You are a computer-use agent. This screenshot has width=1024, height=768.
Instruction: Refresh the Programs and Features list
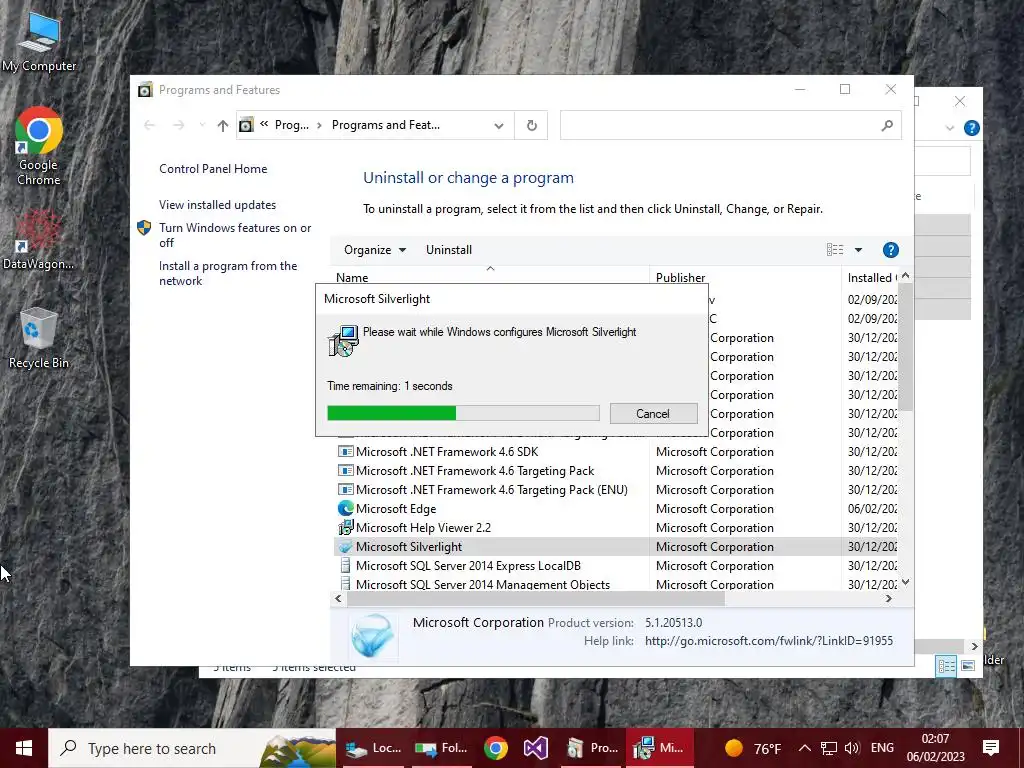point(532,125)
